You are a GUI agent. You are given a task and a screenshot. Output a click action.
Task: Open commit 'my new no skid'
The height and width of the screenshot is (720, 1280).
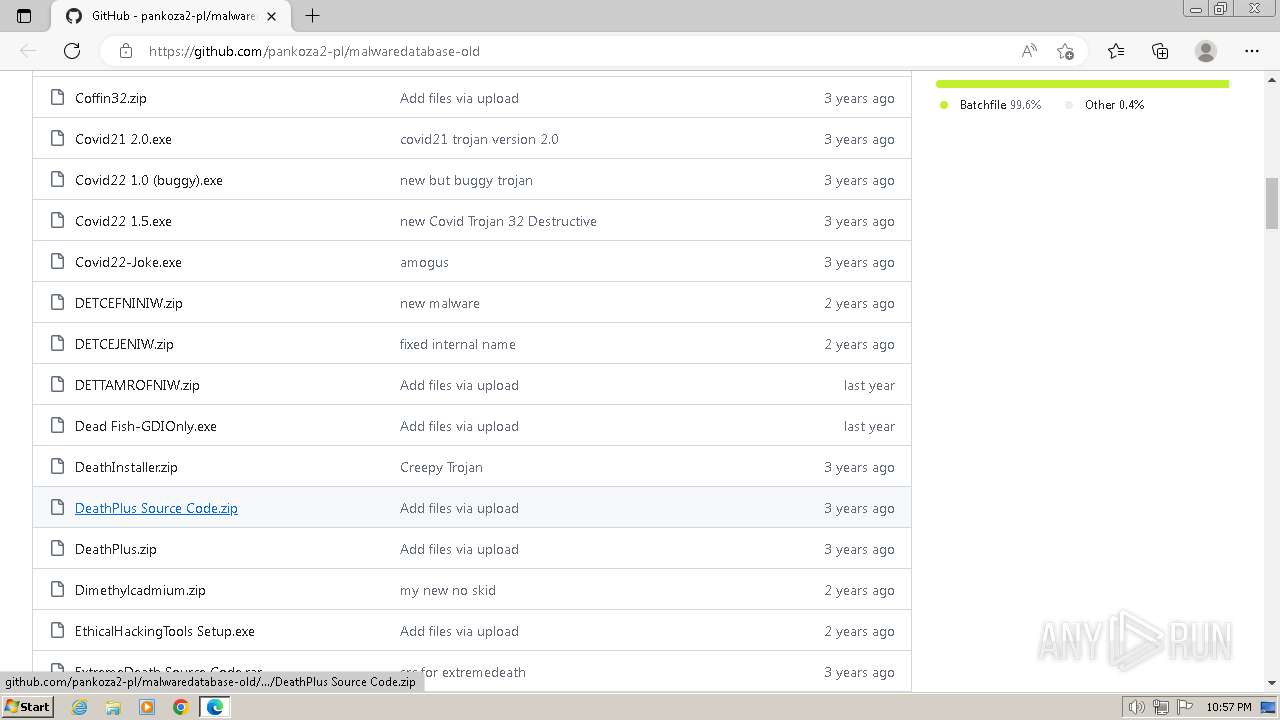[x=448, y=590]
